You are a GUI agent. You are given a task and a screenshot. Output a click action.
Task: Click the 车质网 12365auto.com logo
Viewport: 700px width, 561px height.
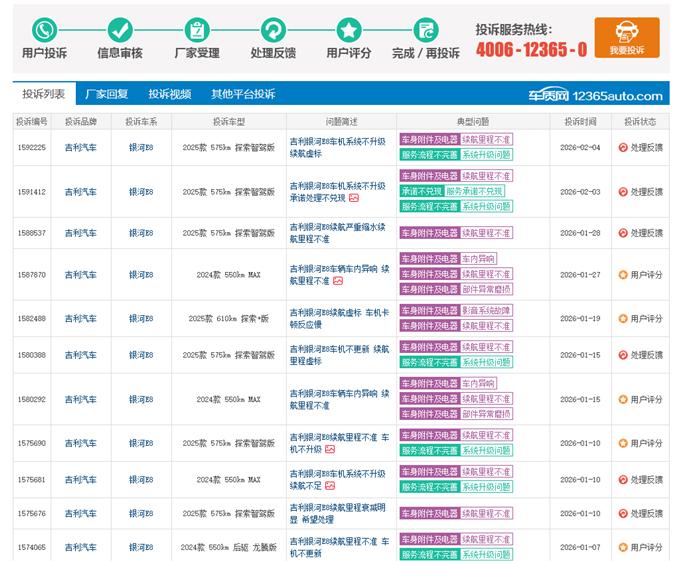tap(595, 96)
